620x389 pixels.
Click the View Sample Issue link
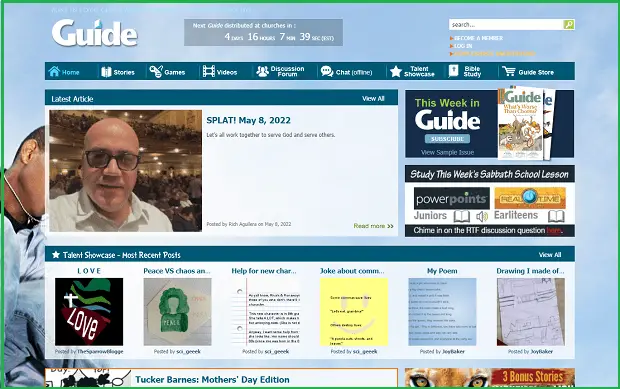[447, 152]
